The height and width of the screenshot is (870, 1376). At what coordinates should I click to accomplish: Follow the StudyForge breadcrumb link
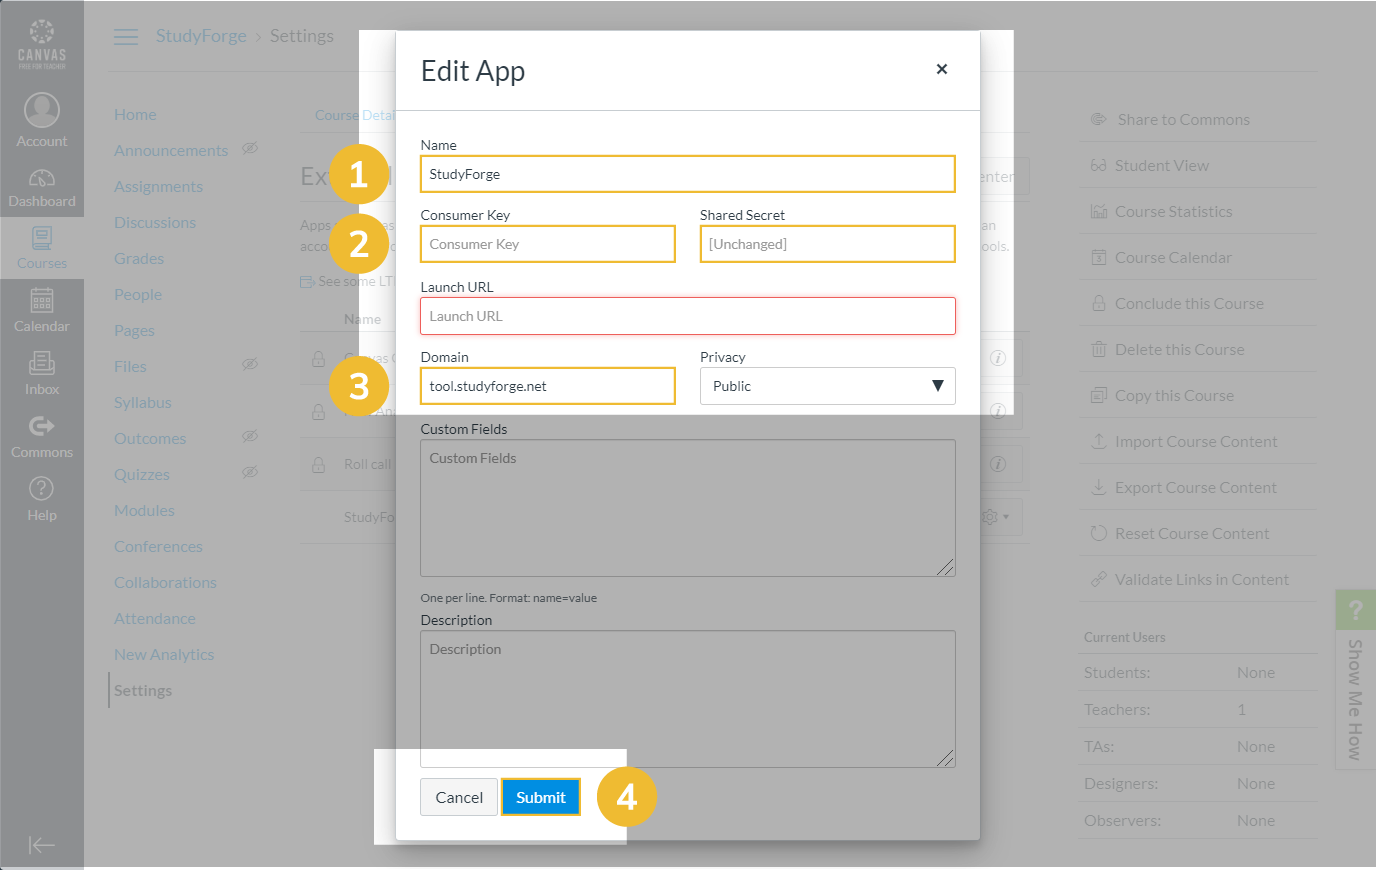[x=201, y=36]
